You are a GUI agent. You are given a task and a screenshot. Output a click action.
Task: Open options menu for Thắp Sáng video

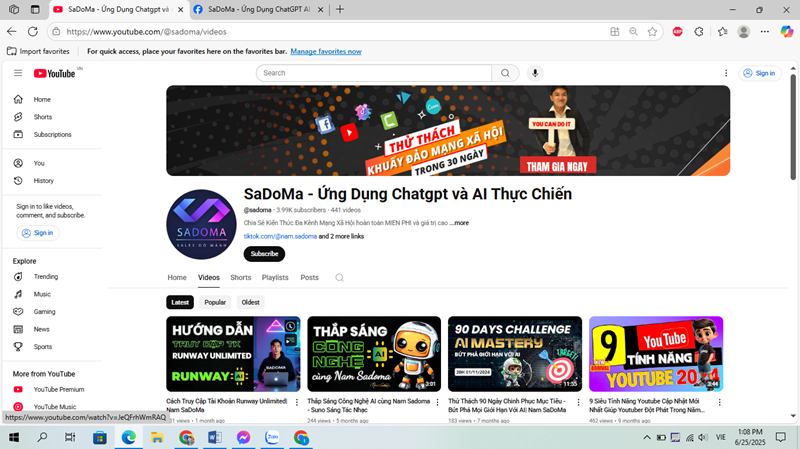click(x=437, y=402)
